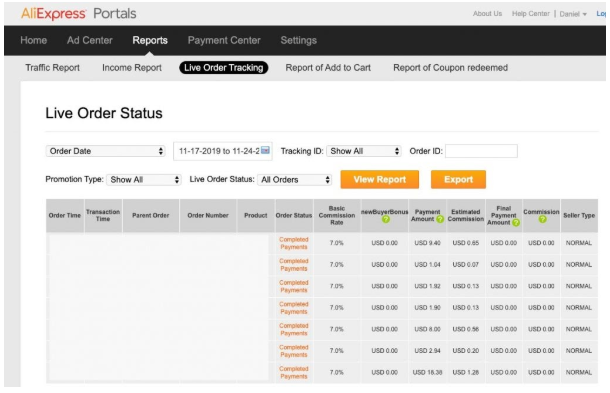Click the USD 8.00 payment amount cell

click(427, 329)
